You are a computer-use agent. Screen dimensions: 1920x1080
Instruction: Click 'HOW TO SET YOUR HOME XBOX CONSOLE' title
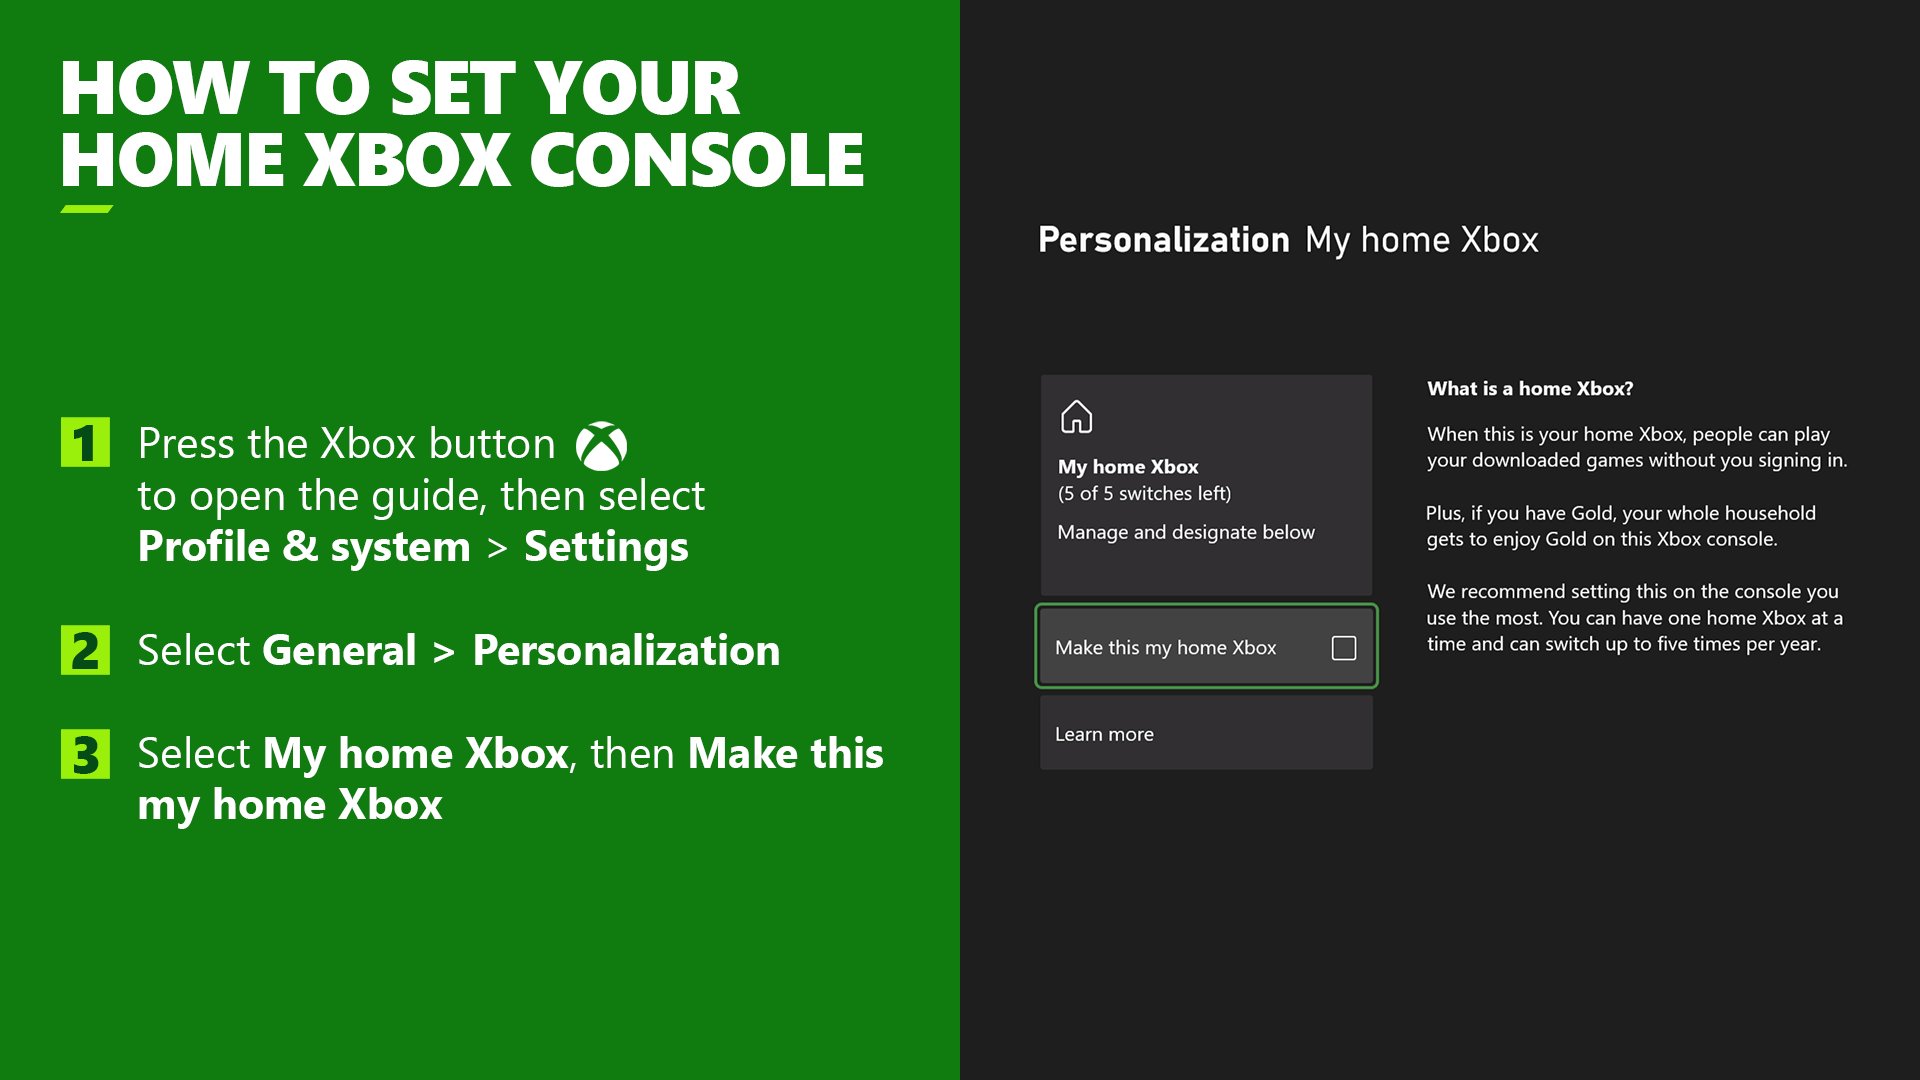click(462, 124)
